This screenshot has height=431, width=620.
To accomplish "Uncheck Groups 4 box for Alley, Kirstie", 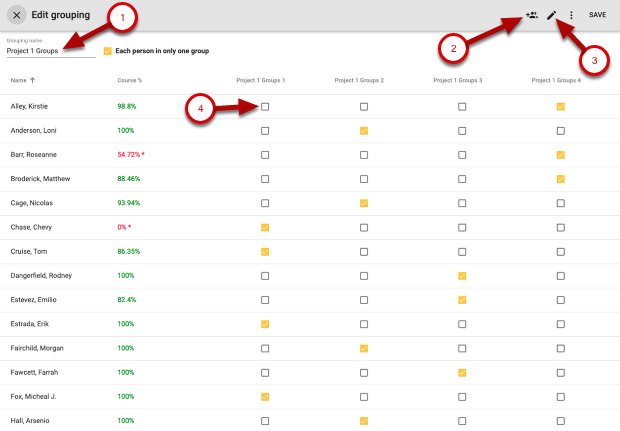I will click(561, 106).
